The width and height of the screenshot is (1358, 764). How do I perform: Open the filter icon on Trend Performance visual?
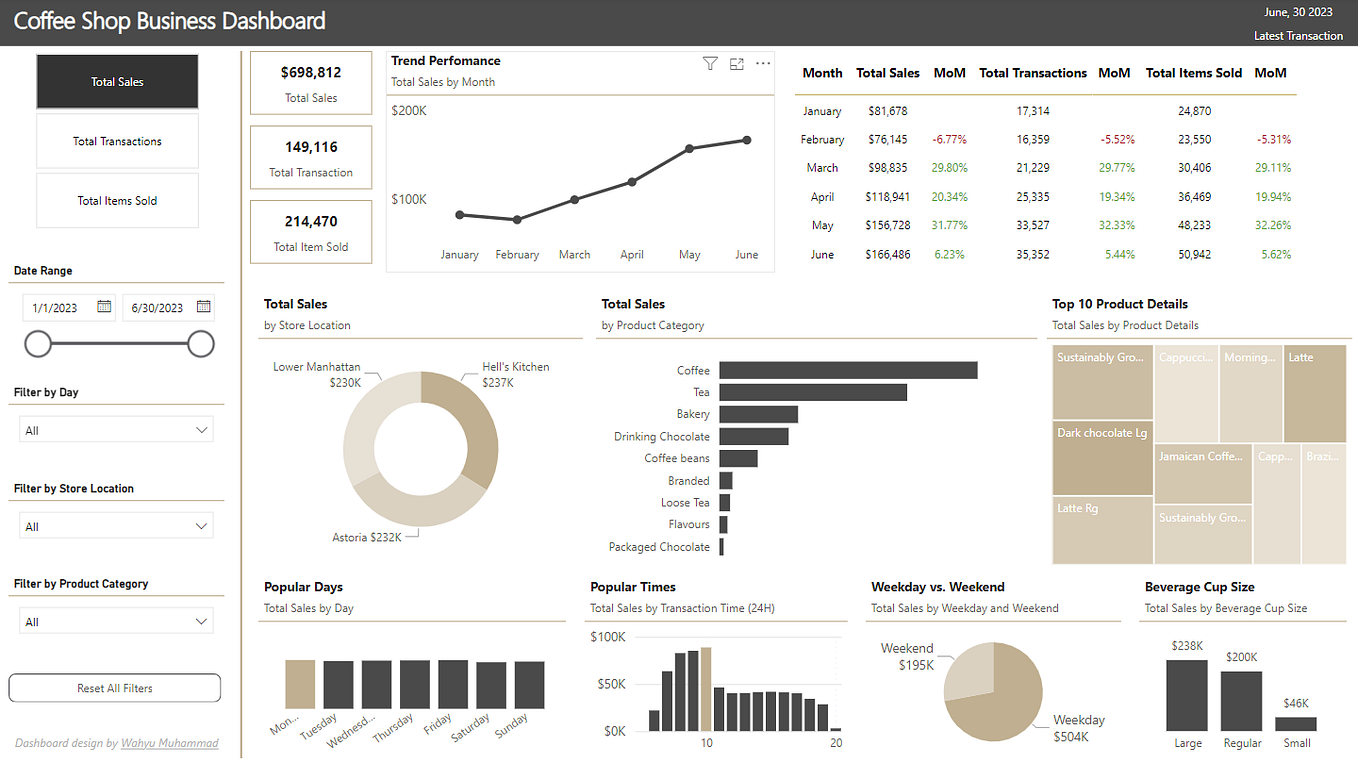point(710,63)
